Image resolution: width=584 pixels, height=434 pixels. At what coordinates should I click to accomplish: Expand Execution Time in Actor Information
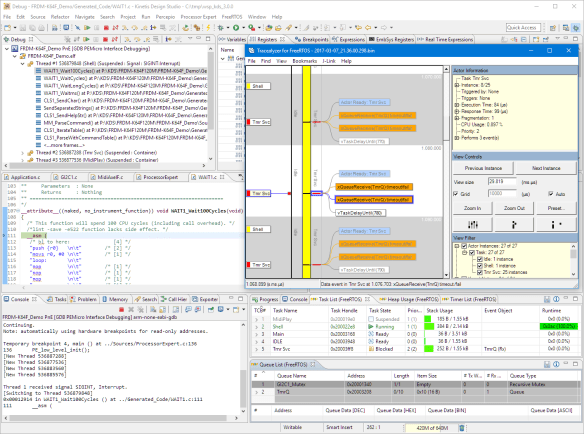click(x=457, y=105)
